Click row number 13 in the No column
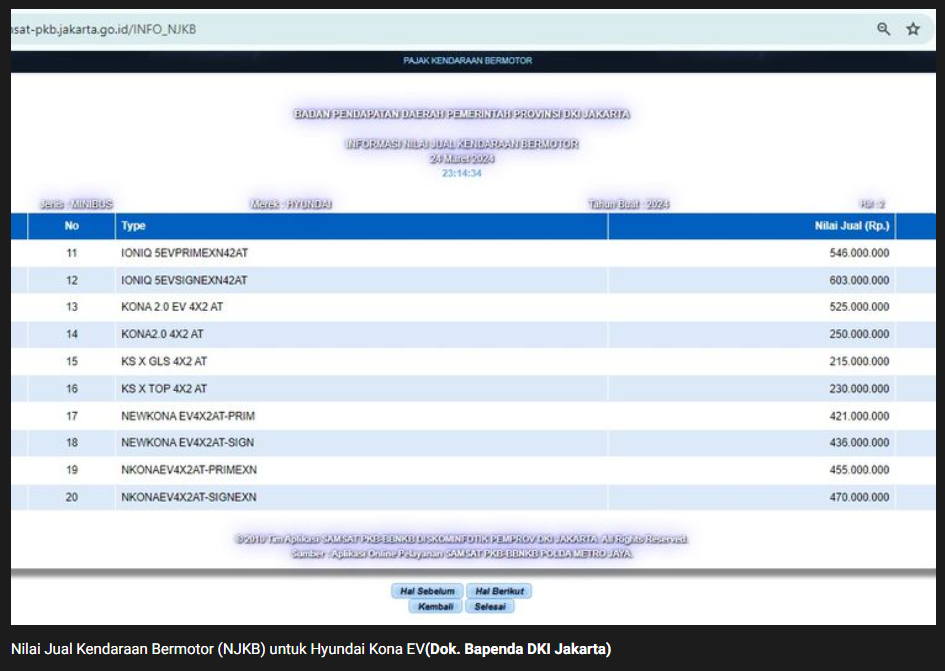The image size is (945, 671). pos(72,307)
